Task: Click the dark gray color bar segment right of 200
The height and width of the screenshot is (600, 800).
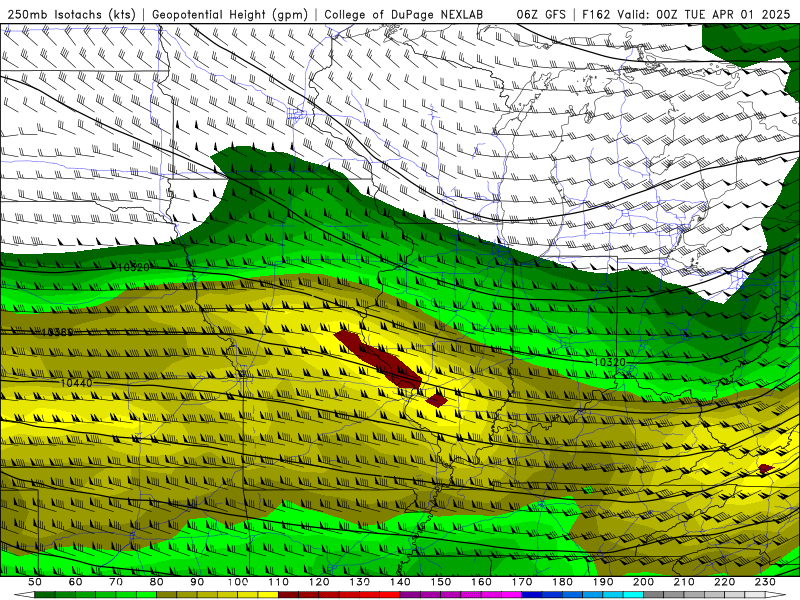Action: [654, 595]
